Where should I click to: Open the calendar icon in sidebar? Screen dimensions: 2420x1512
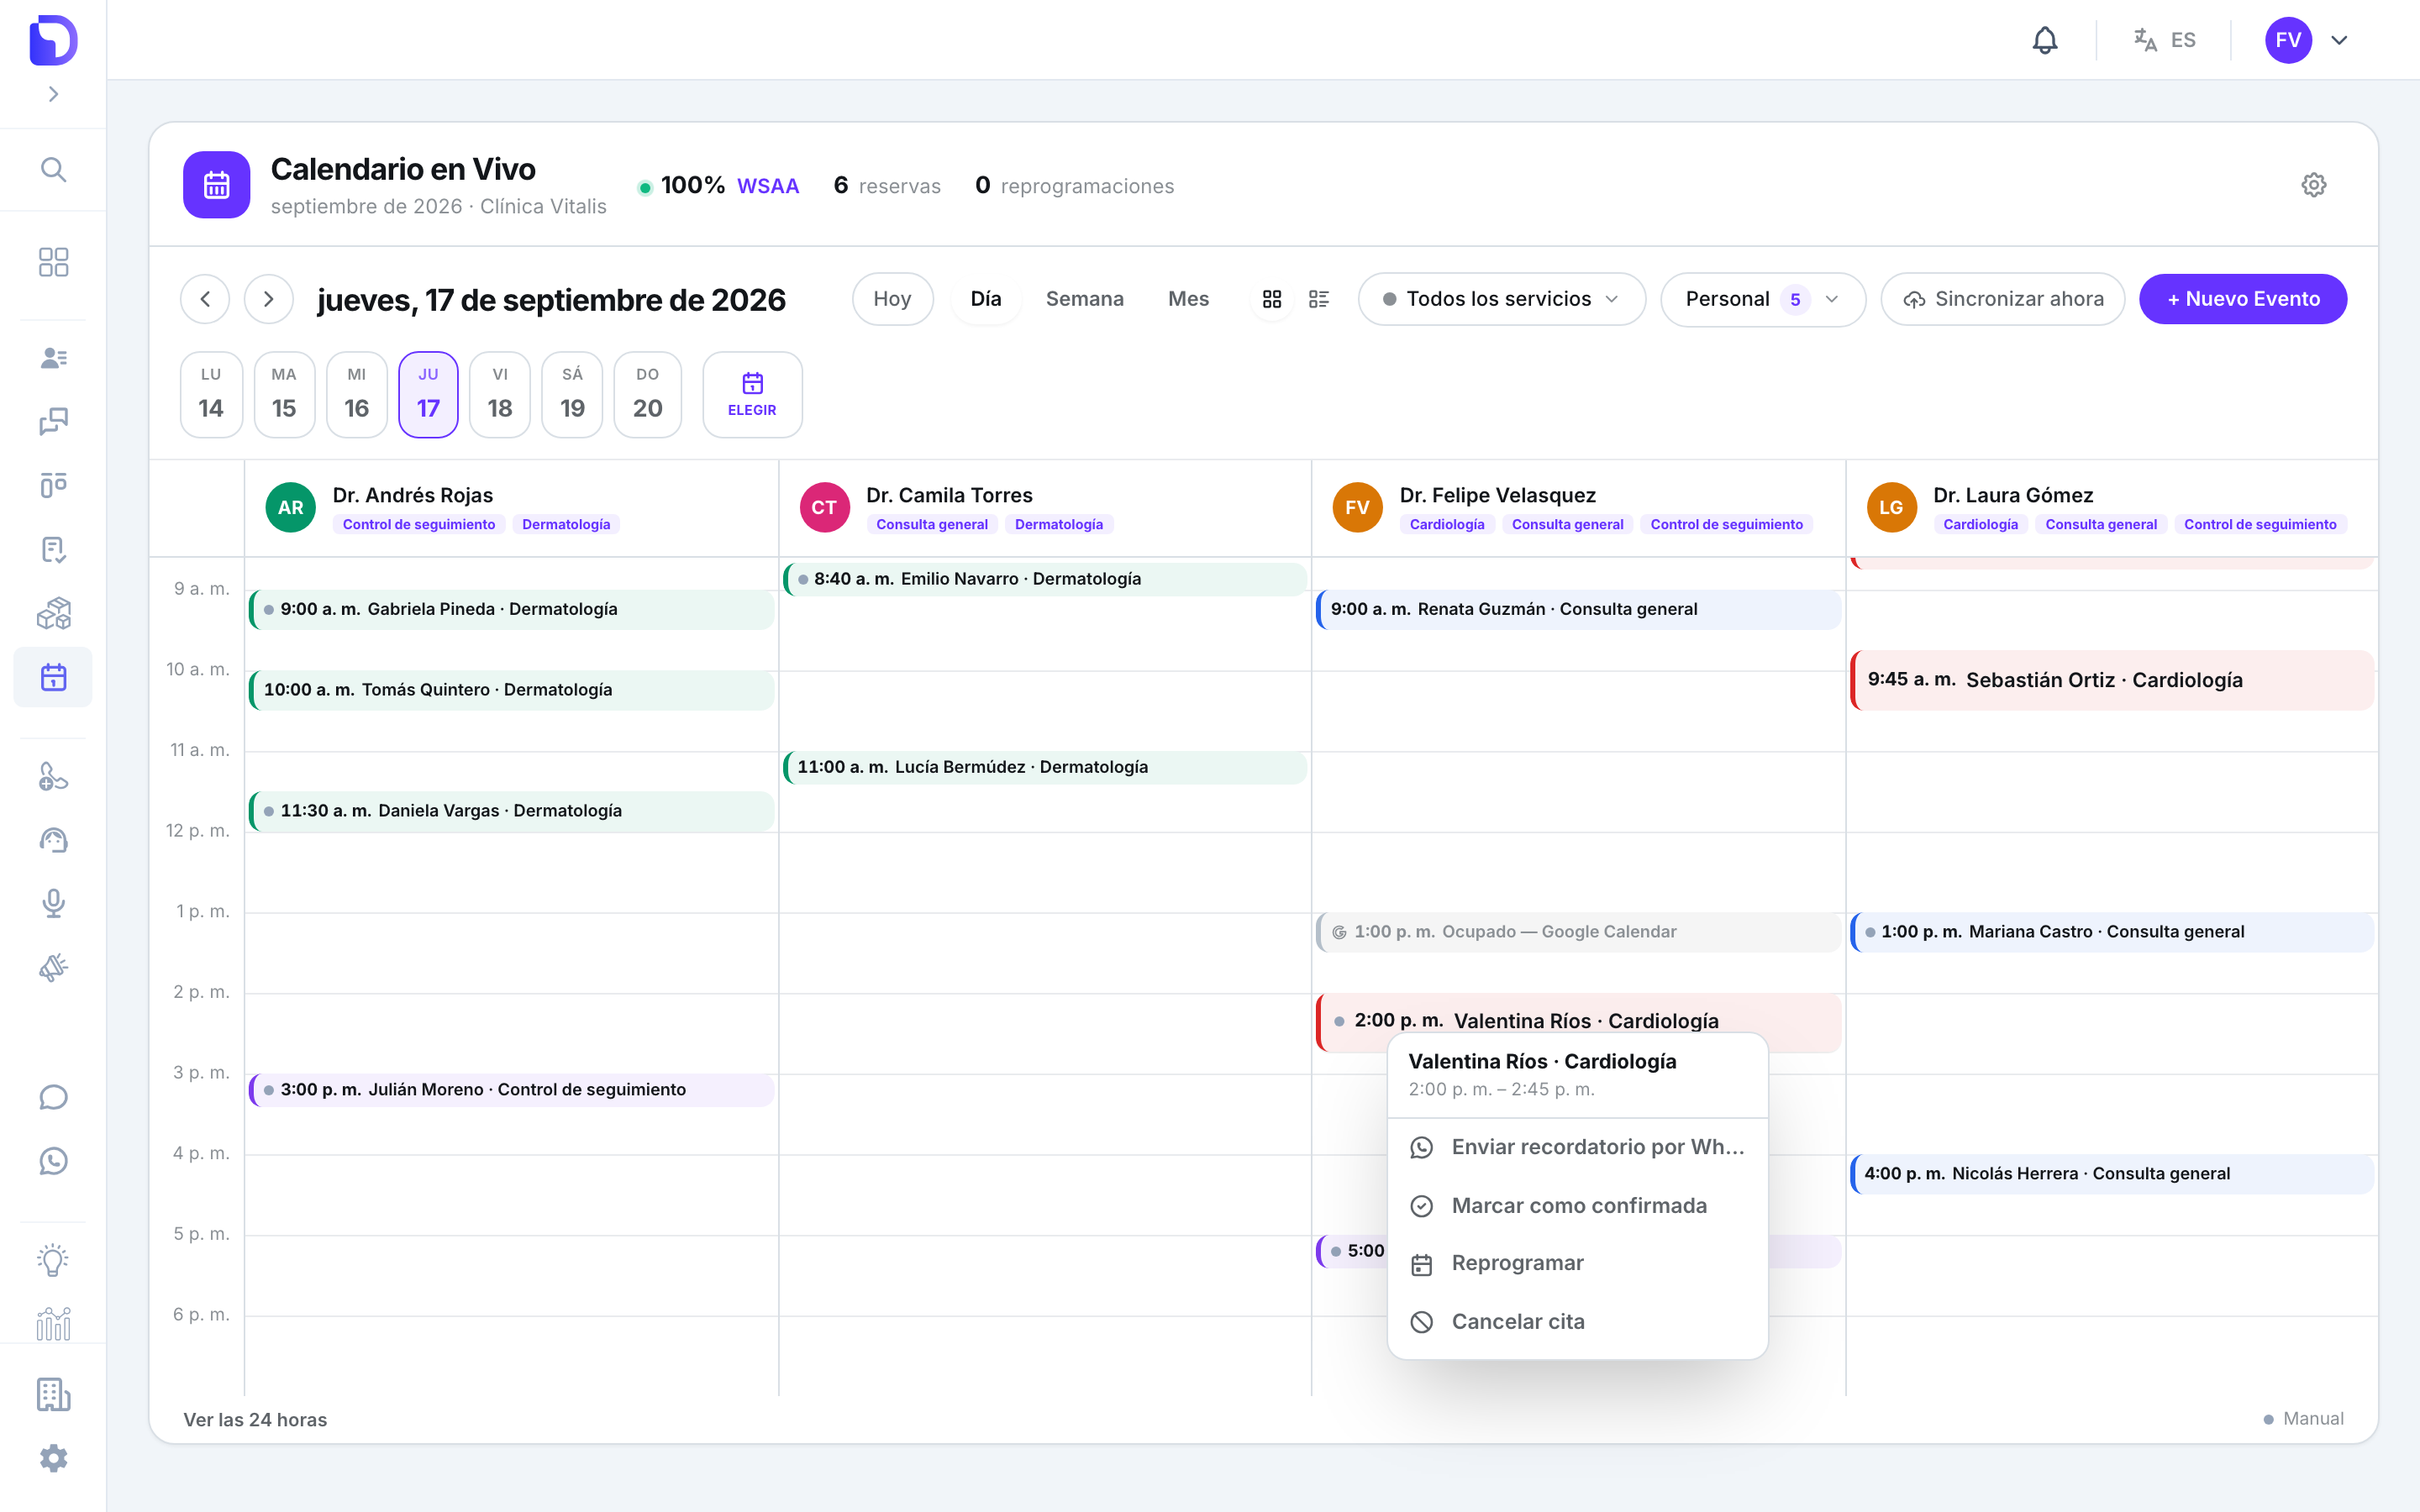coord(53,677)
